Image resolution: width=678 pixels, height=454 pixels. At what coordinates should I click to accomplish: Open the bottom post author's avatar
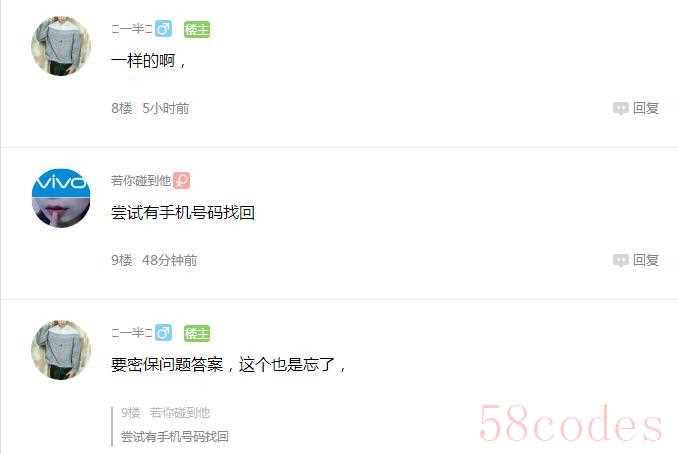click(61, 350)
